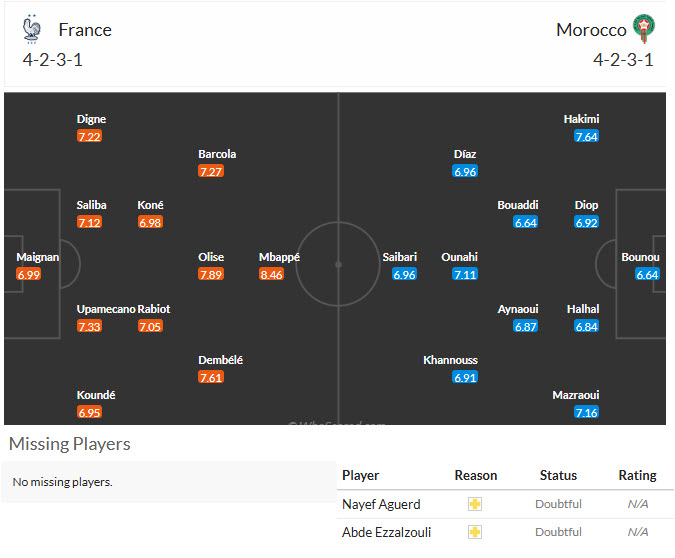The image size is (675, 558).
Task: Select player Dembélé on the pitch
Action: 220,360
